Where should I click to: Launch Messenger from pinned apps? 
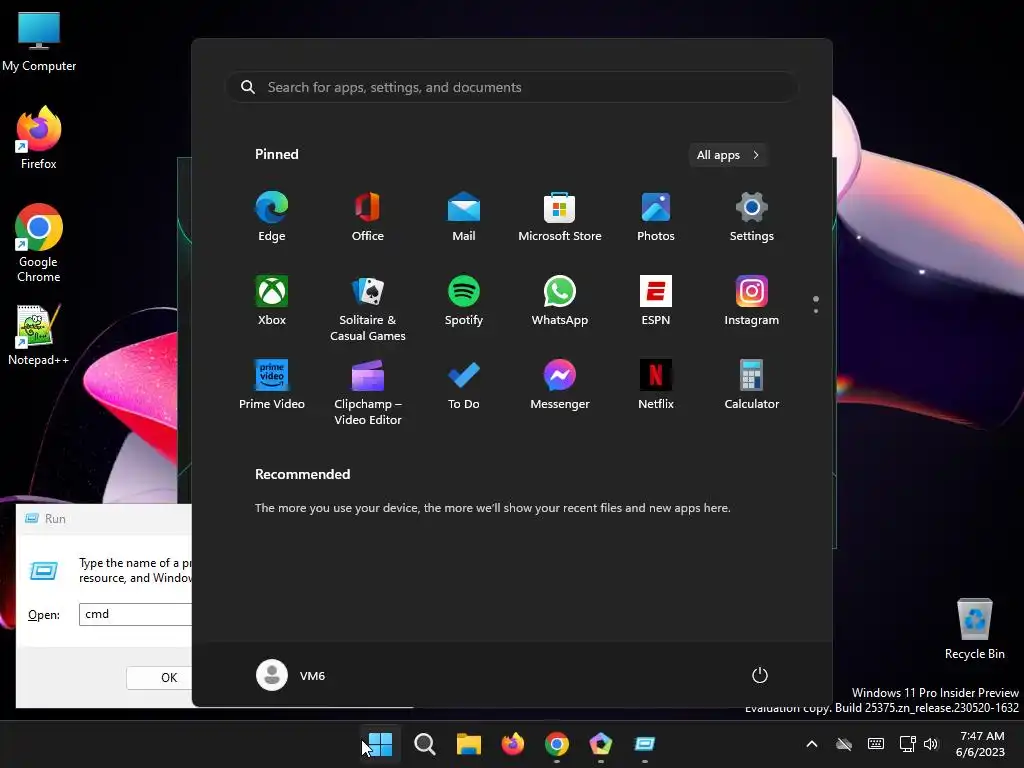pos(560,385)
